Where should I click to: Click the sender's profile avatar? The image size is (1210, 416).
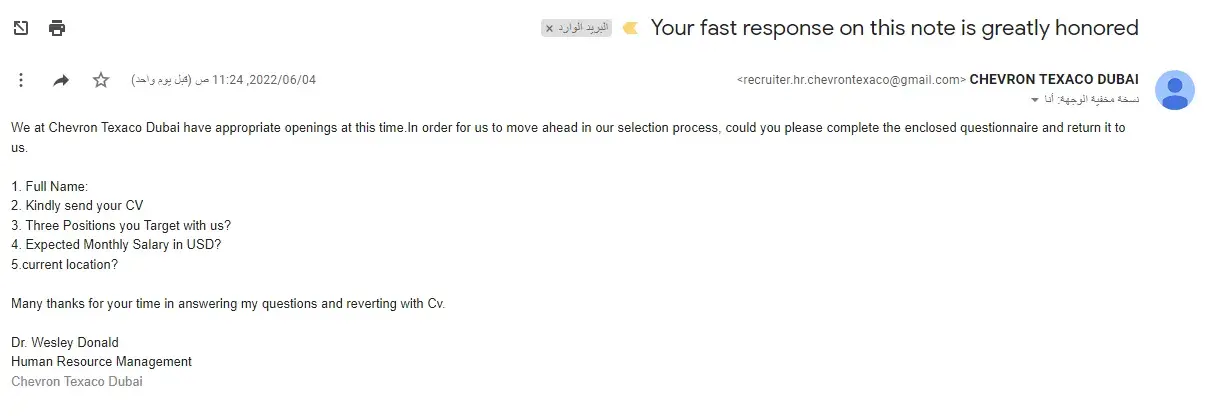point(1174,90)
